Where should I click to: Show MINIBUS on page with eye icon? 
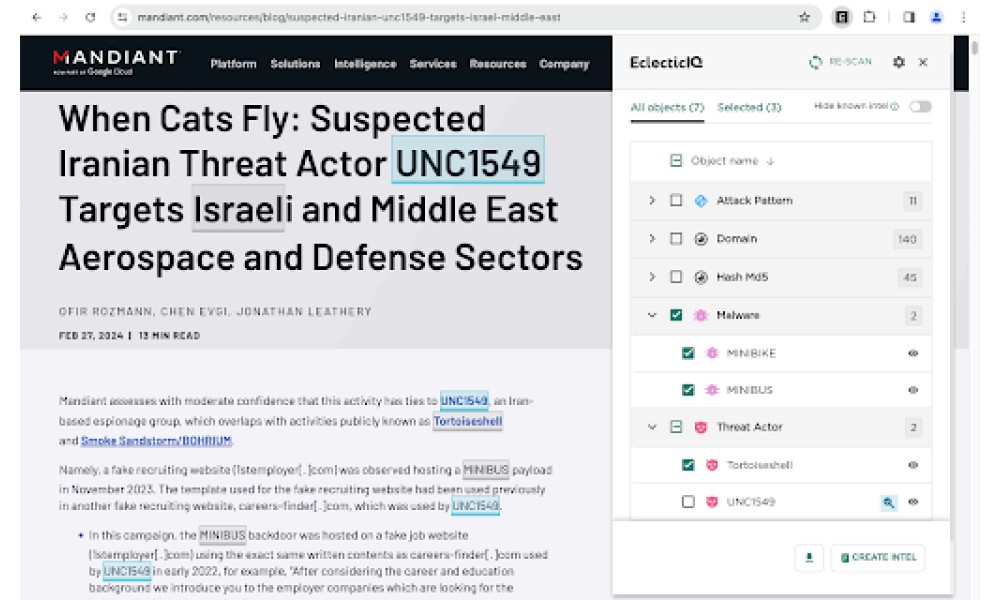click(x=913, y=390)
